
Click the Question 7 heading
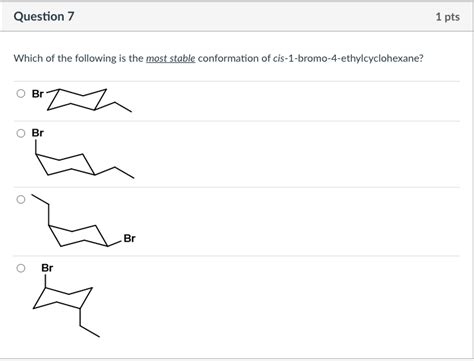click(x=44, y=16)
